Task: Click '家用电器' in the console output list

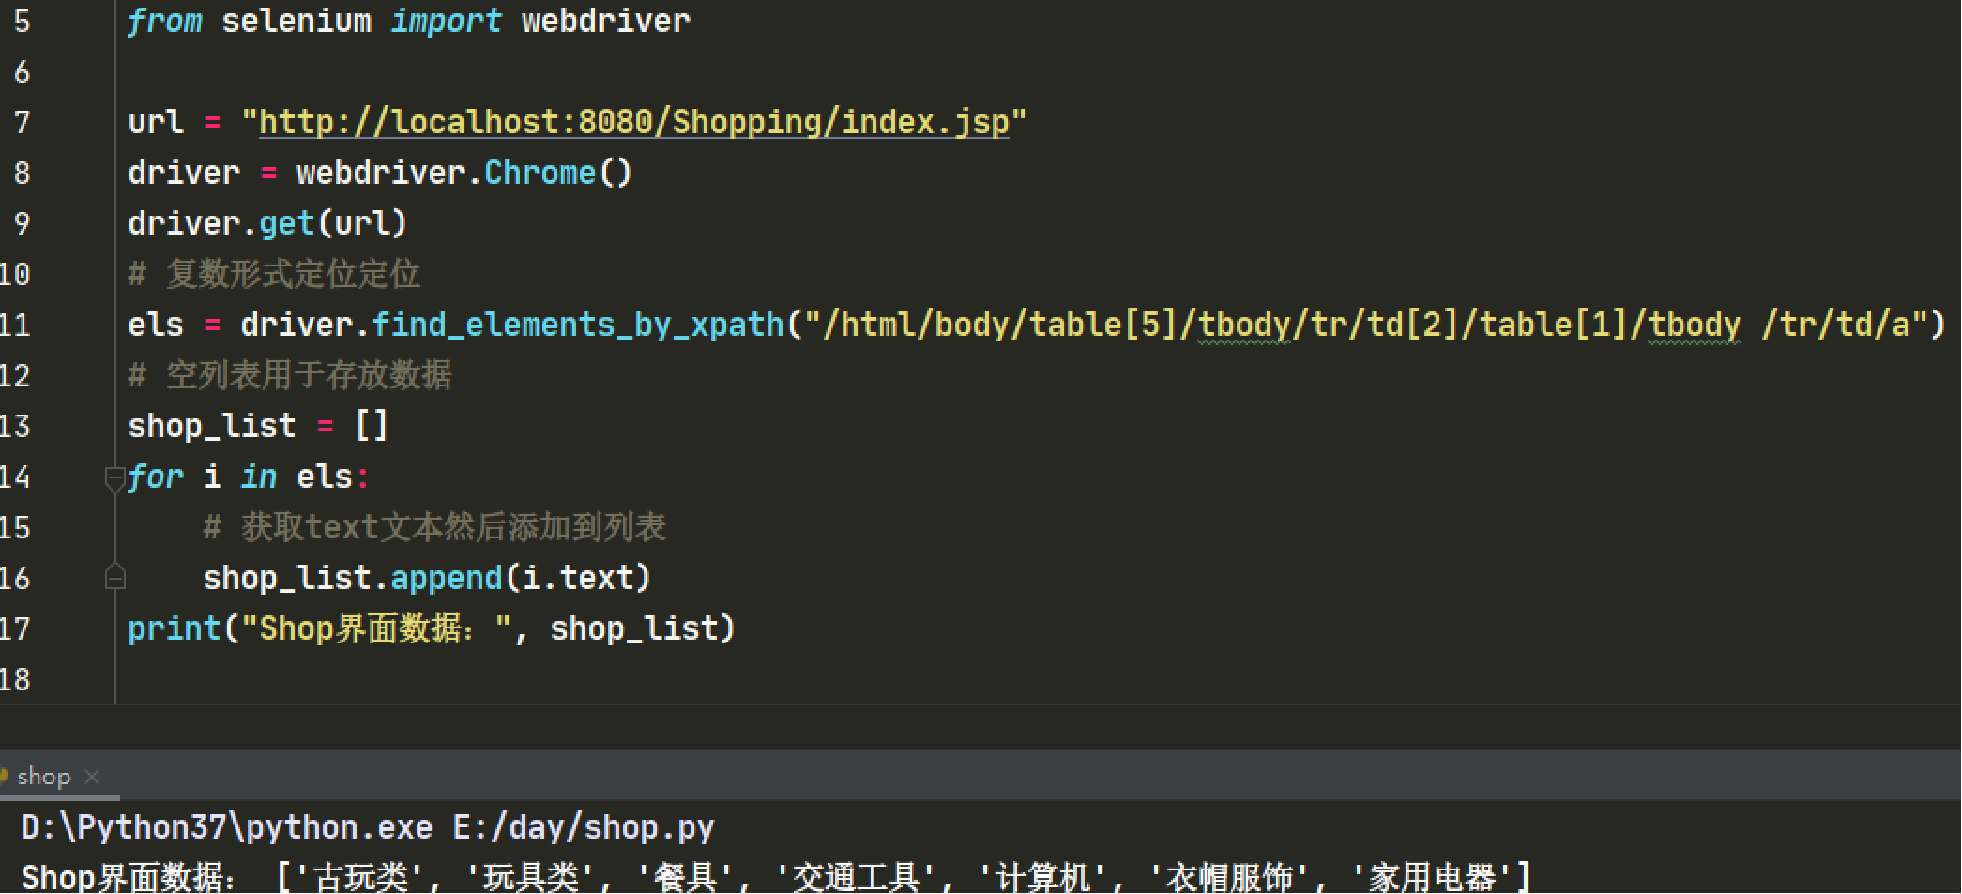Action: click(x=1432, y=877)
